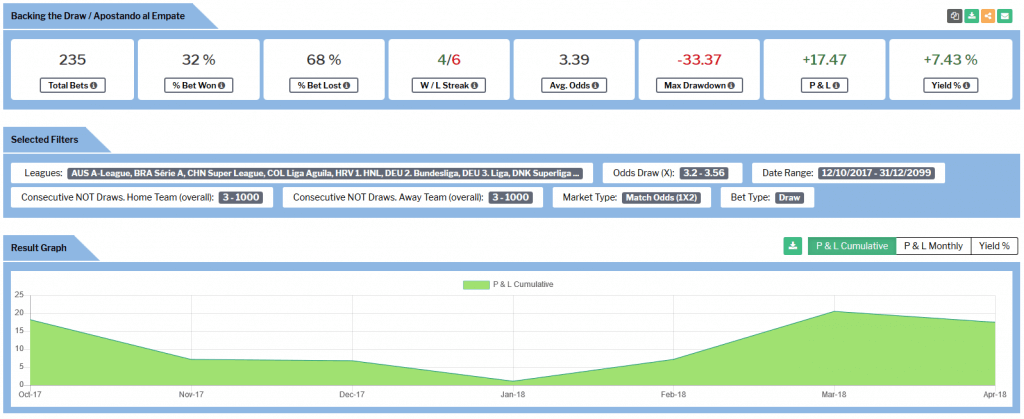Switch graph to P & L Monthly
1024x419 pixels.
click(x=933, y=246)
